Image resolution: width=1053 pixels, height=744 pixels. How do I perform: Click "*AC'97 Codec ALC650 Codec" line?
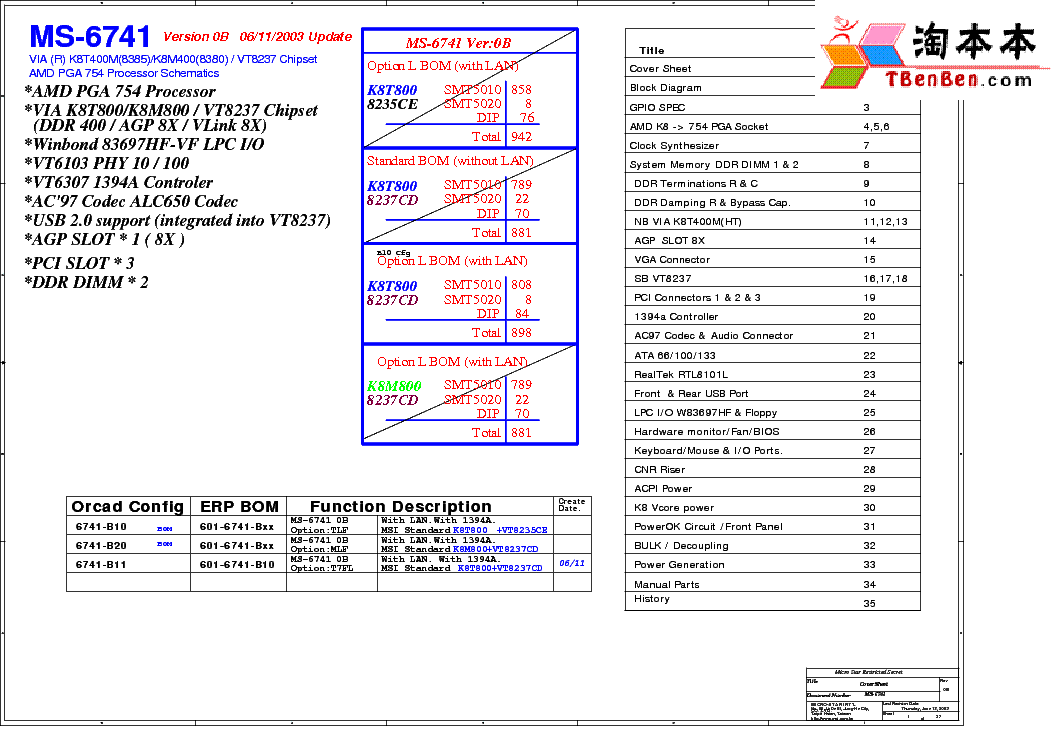(x=131, y=201)
